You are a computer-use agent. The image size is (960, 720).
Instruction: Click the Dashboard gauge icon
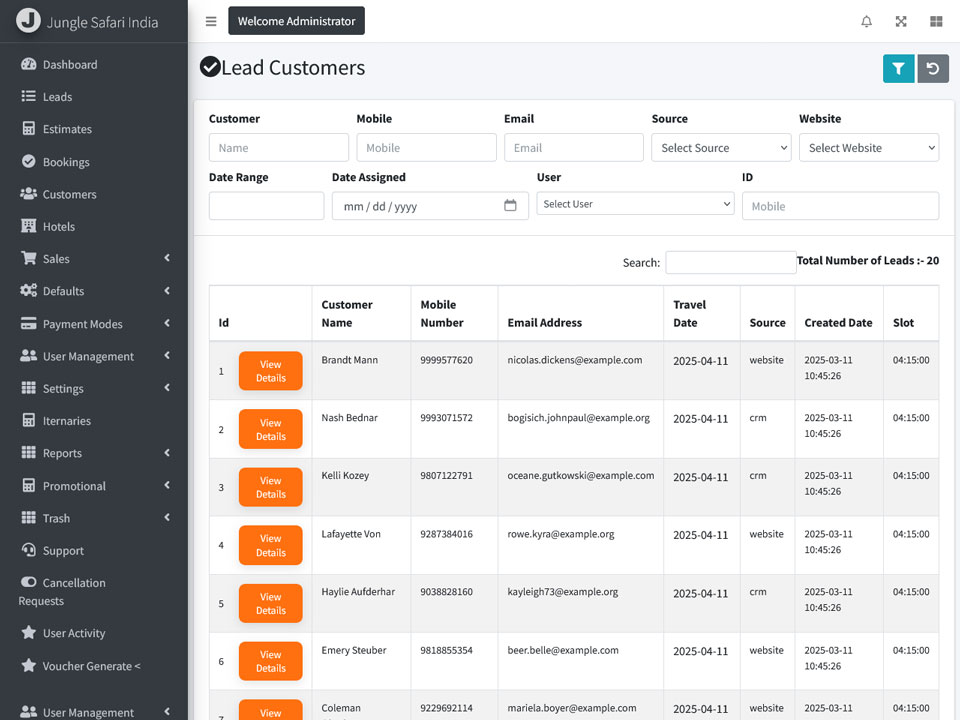(x=28, y=64)
